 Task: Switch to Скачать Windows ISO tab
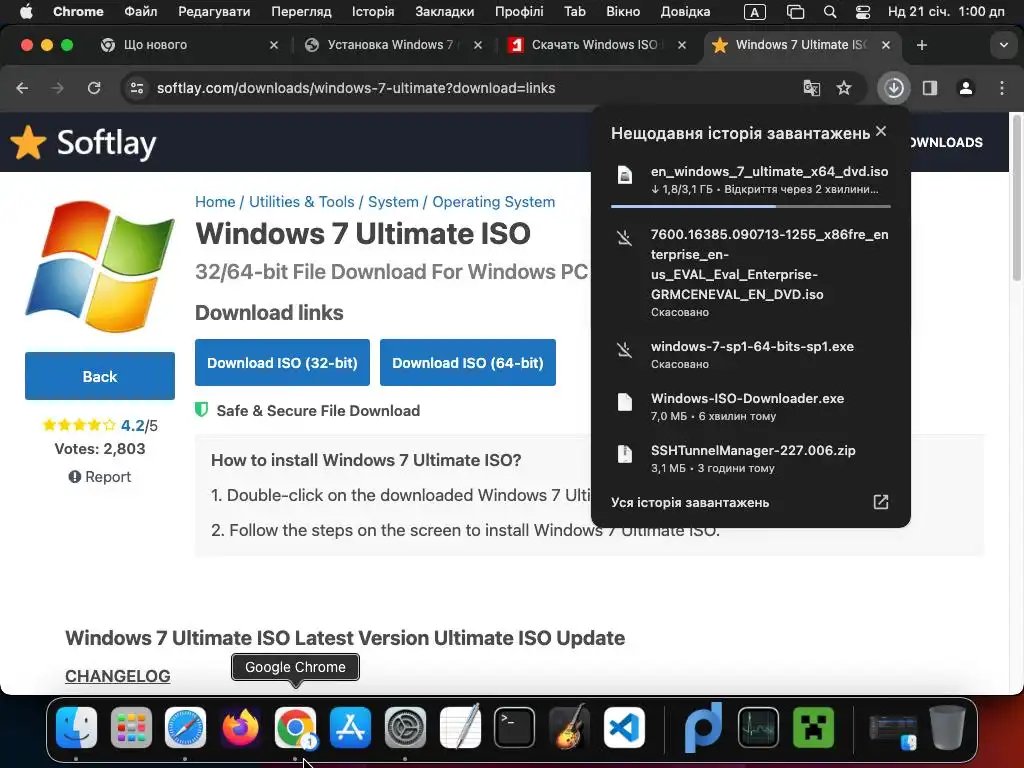click(x=594, y=45)
